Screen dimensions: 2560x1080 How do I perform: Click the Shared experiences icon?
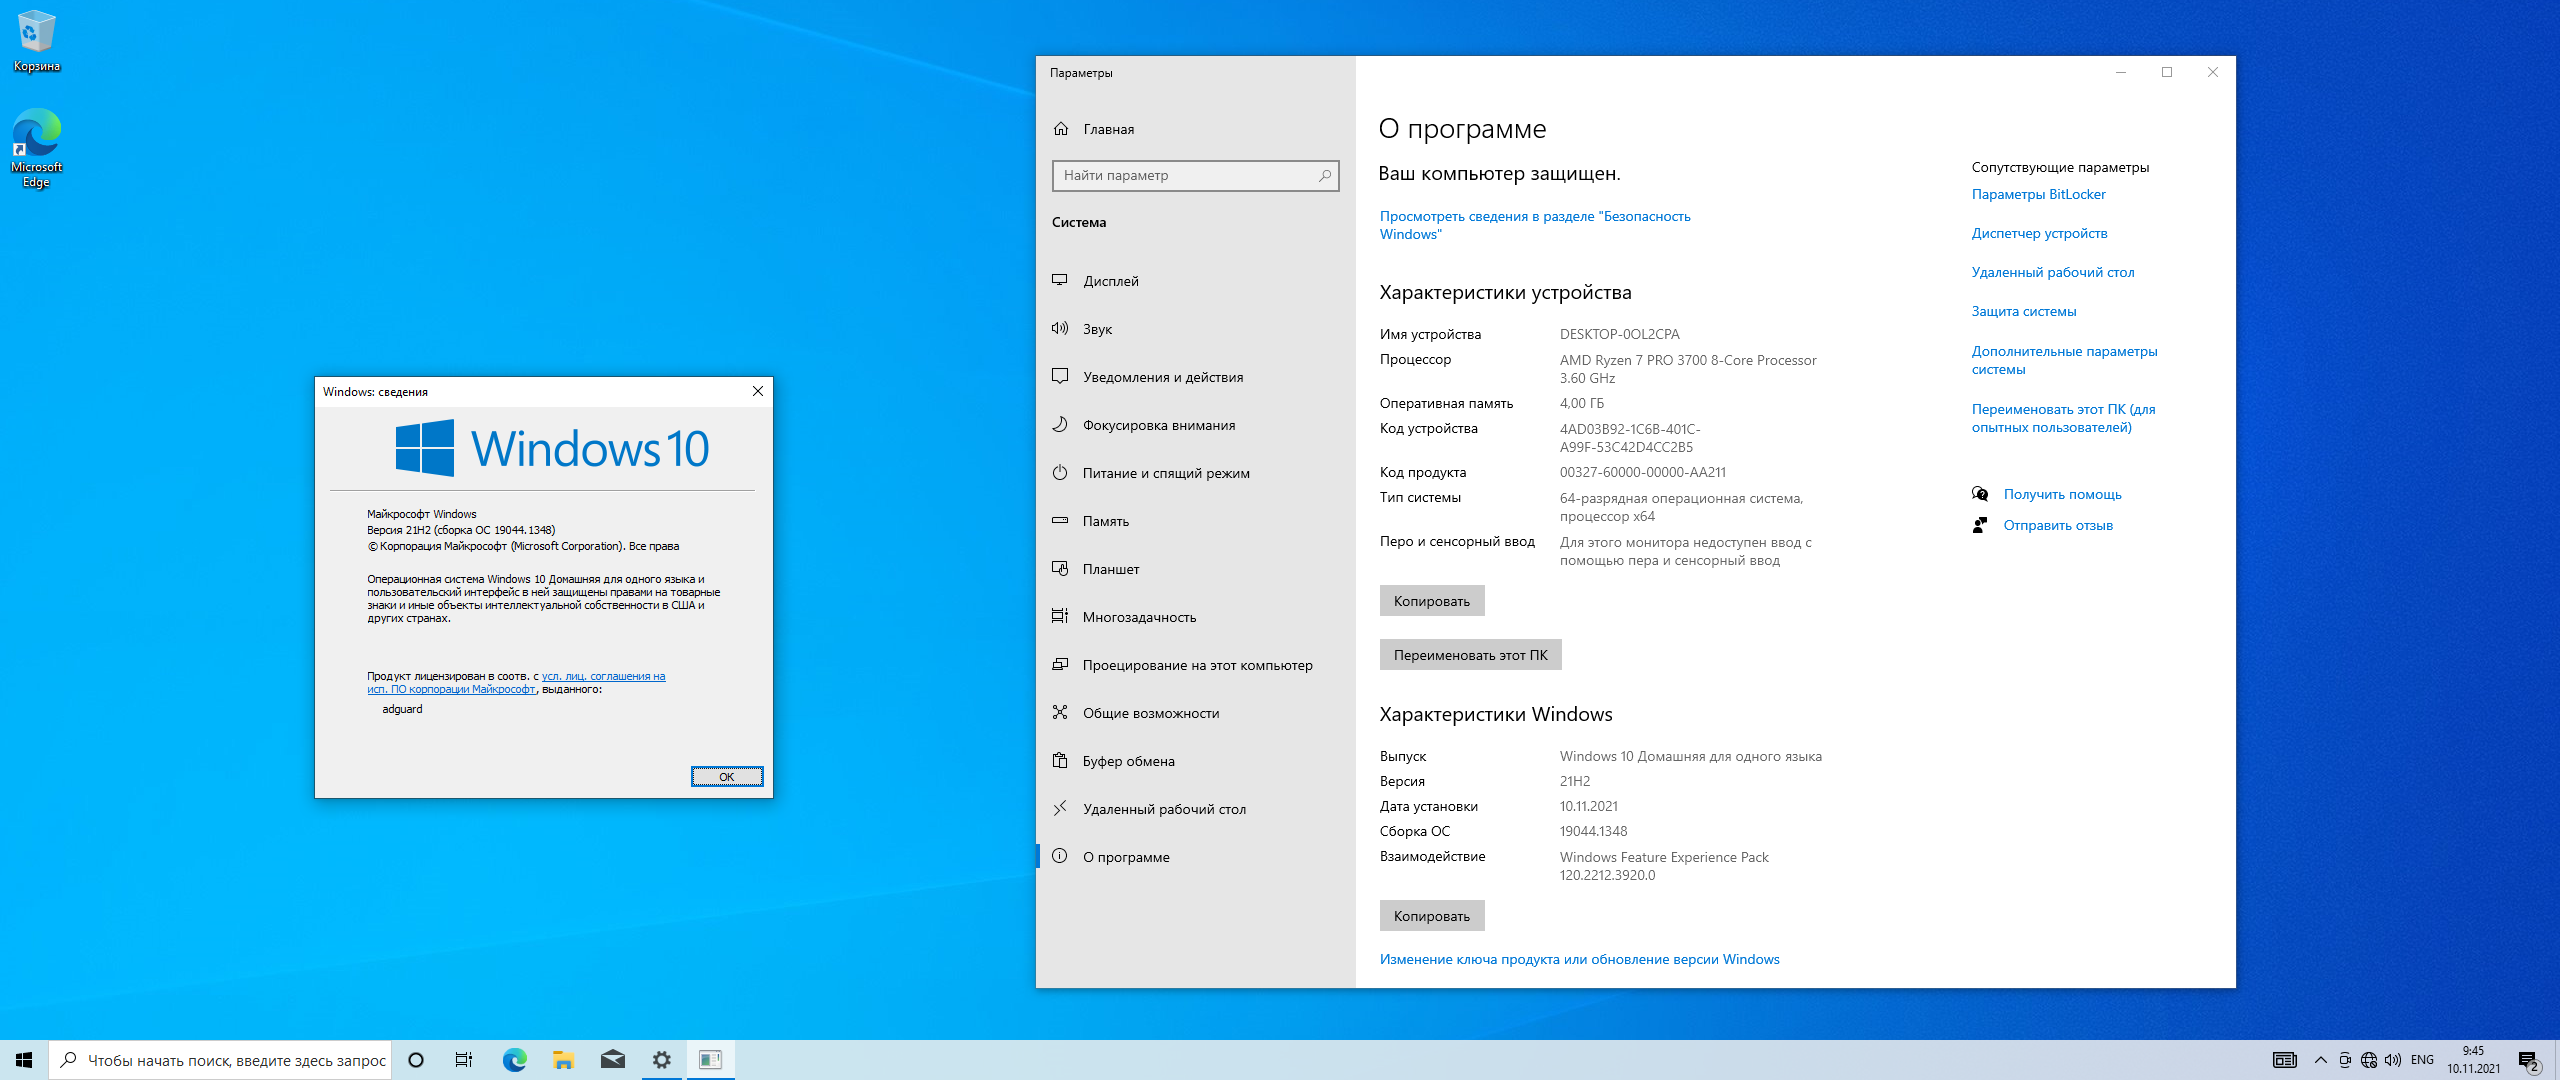1060,713
